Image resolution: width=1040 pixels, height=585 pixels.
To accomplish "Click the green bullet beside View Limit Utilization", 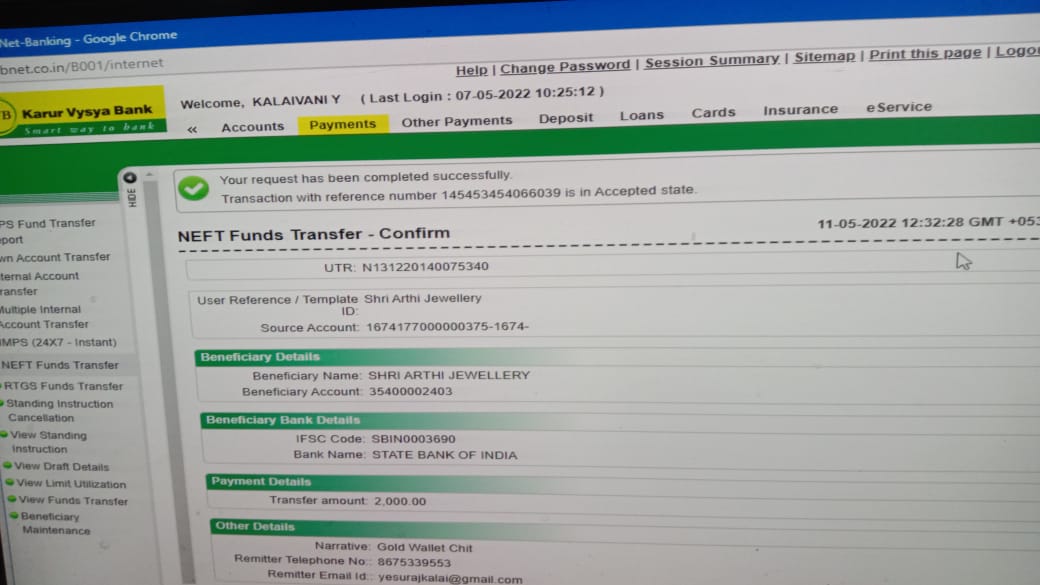I will point(10,482).
